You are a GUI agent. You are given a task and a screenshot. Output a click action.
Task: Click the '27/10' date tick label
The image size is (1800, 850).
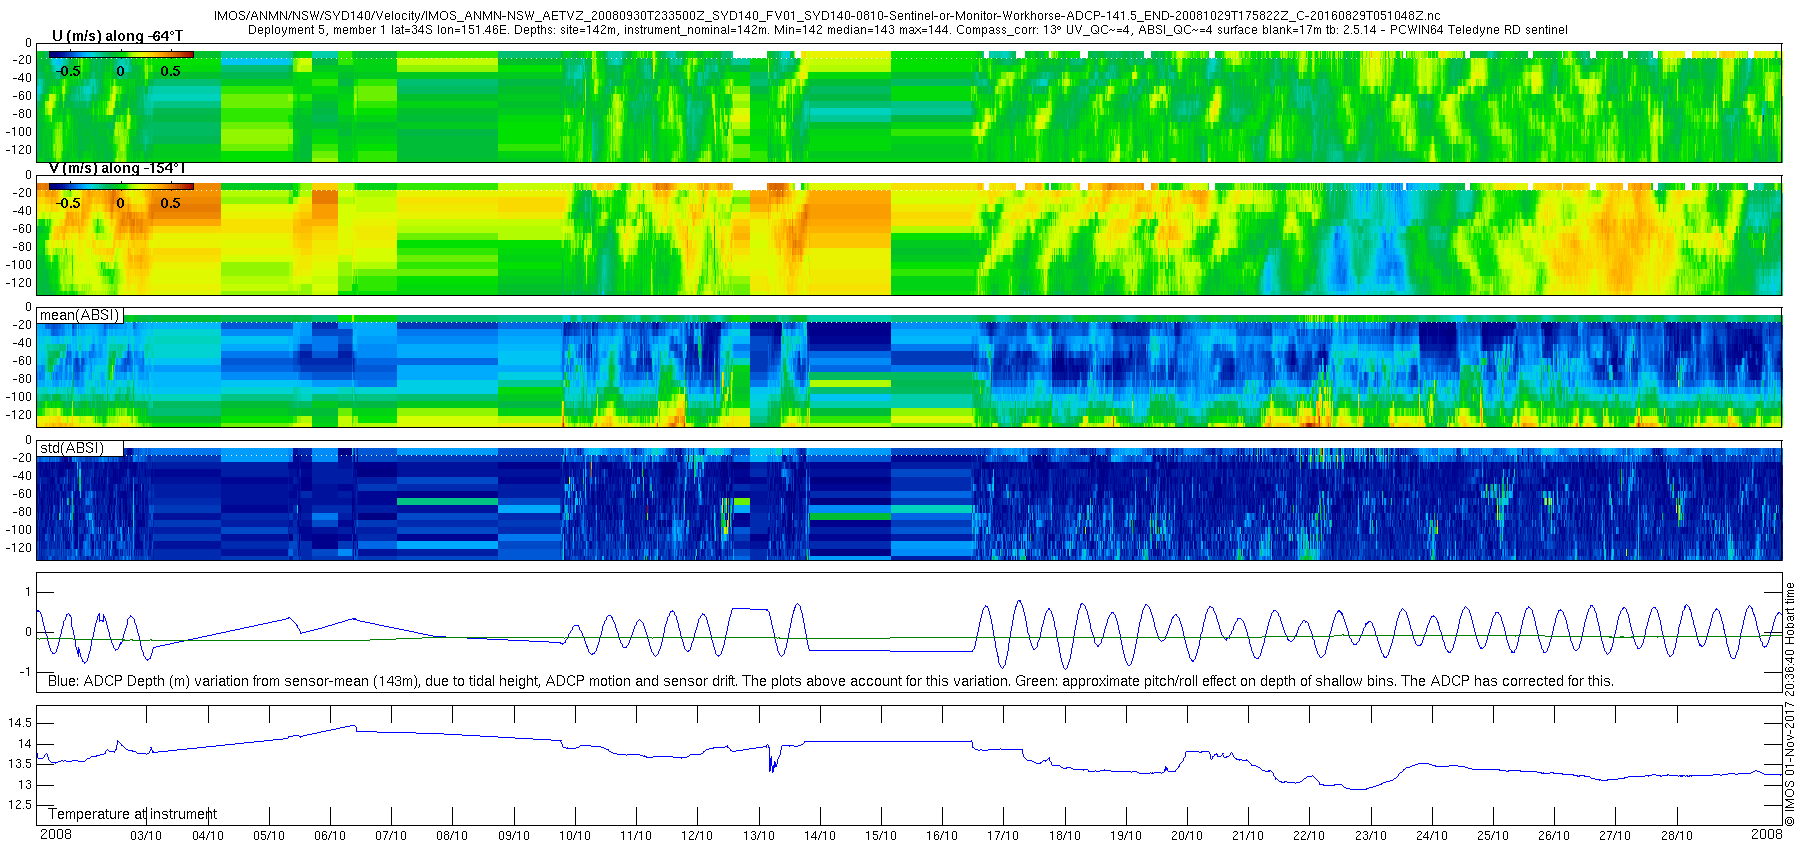1615,836
